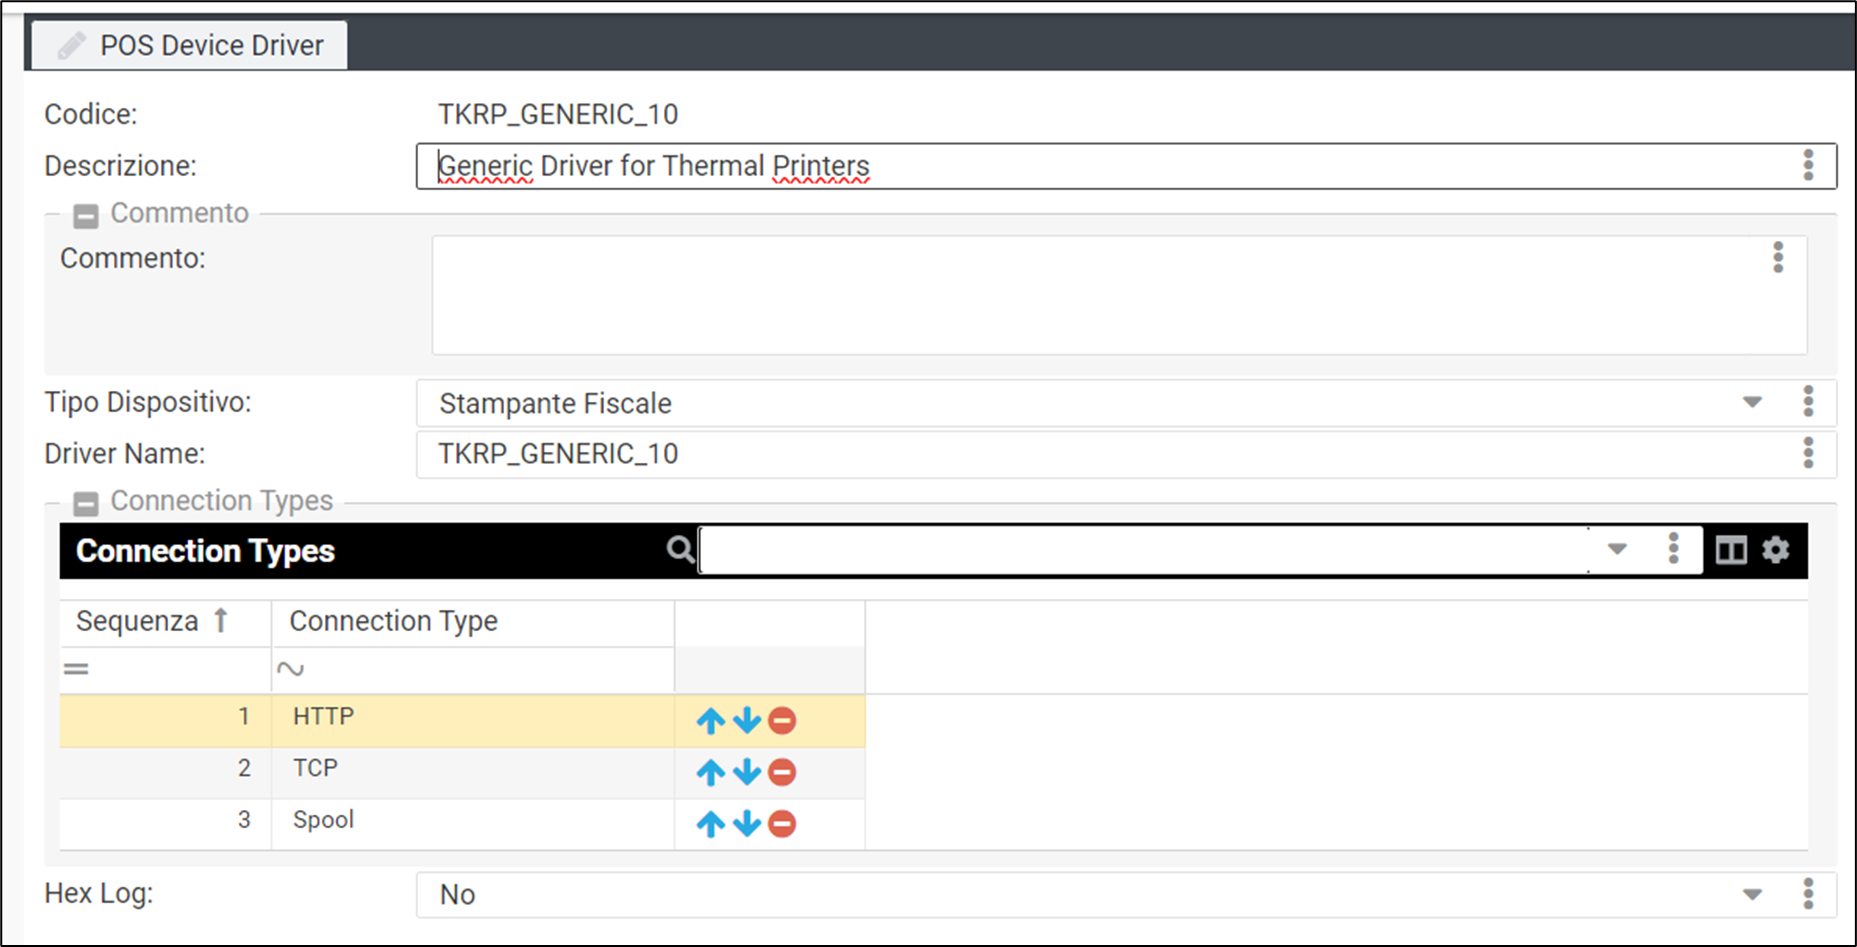Click the Connection Type column header
1857x947 pixels.
coord(393,622)
